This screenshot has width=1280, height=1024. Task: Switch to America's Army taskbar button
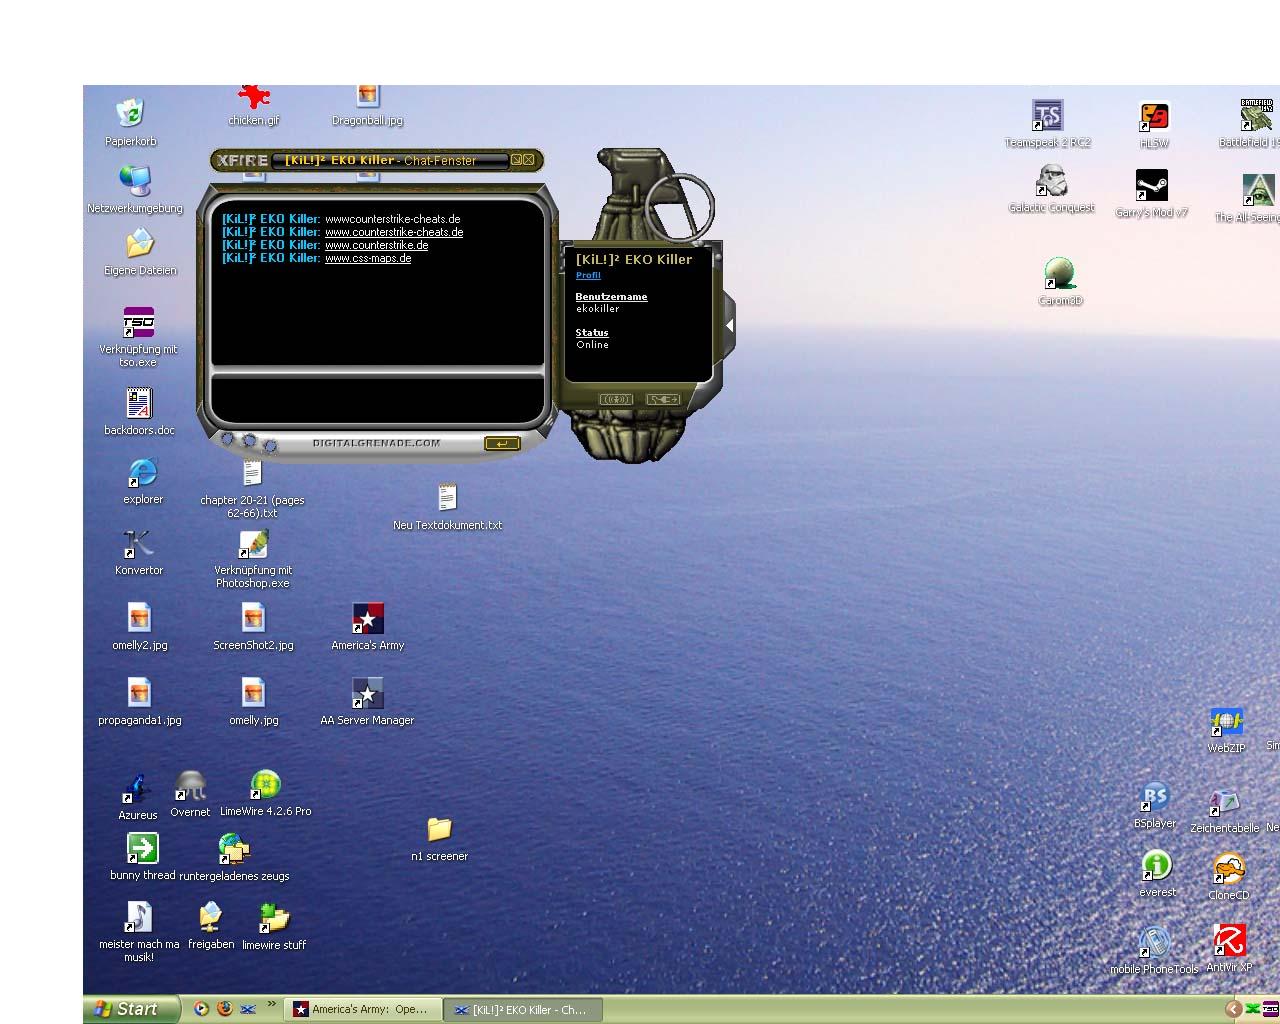tap(361, 1010)
